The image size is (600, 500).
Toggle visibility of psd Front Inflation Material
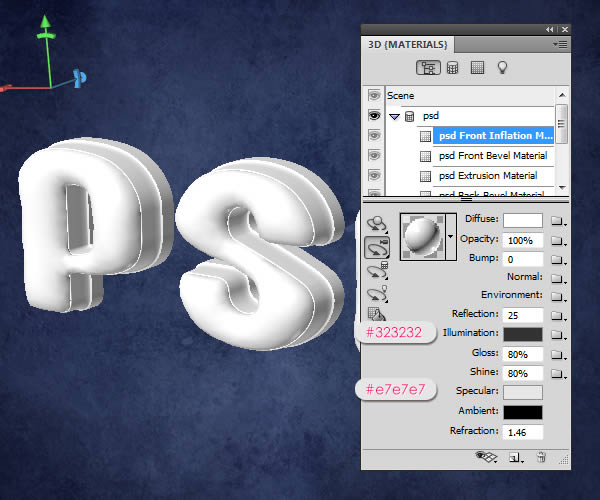click(x=374, y=135)
